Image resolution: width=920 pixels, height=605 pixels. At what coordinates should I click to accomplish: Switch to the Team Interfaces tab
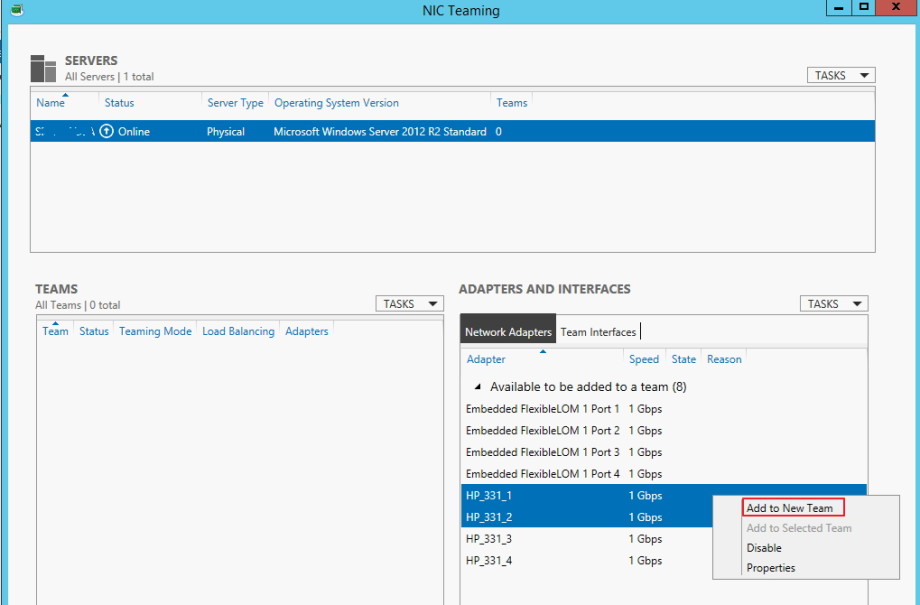[600, 331]
